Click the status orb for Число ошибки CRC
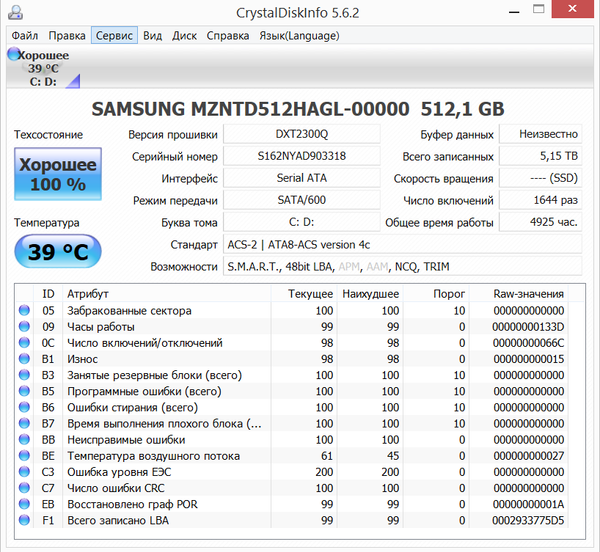 tap(24, 487)
